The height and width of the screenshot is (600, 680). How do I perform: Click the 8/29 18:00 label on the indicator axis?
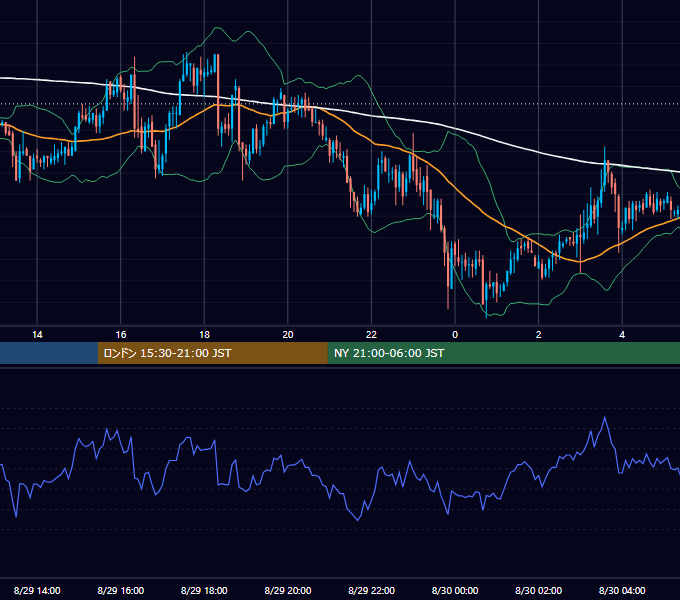tap(204, 590)
